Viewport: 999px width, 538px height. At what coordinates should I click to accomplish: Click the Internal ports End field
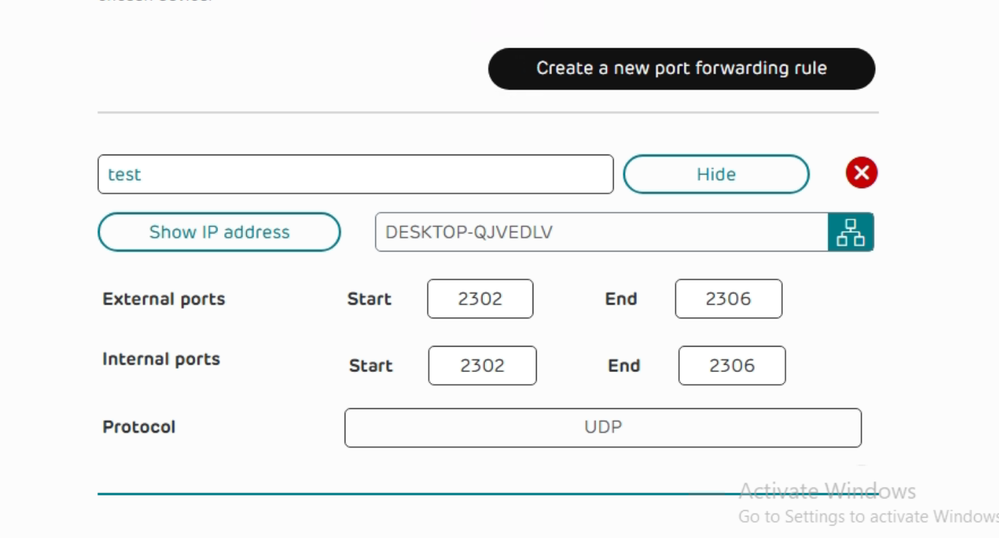[x=732, y=365]
